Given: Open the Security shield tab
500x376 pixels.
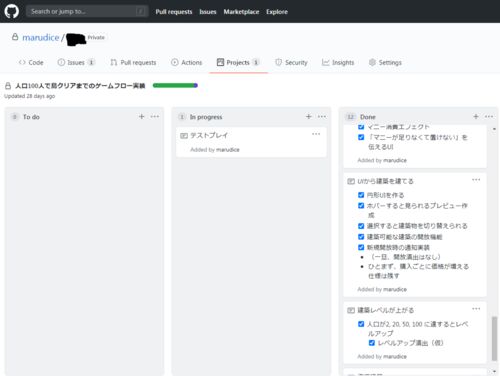Looking at the screenshot, I should [291, 62].
